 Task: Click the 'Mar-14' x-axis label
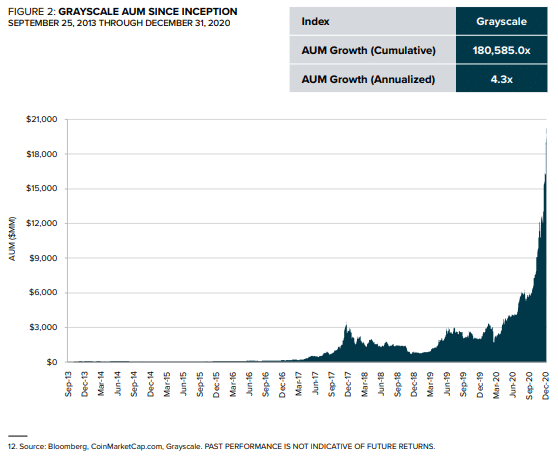(x=101, y=384)
